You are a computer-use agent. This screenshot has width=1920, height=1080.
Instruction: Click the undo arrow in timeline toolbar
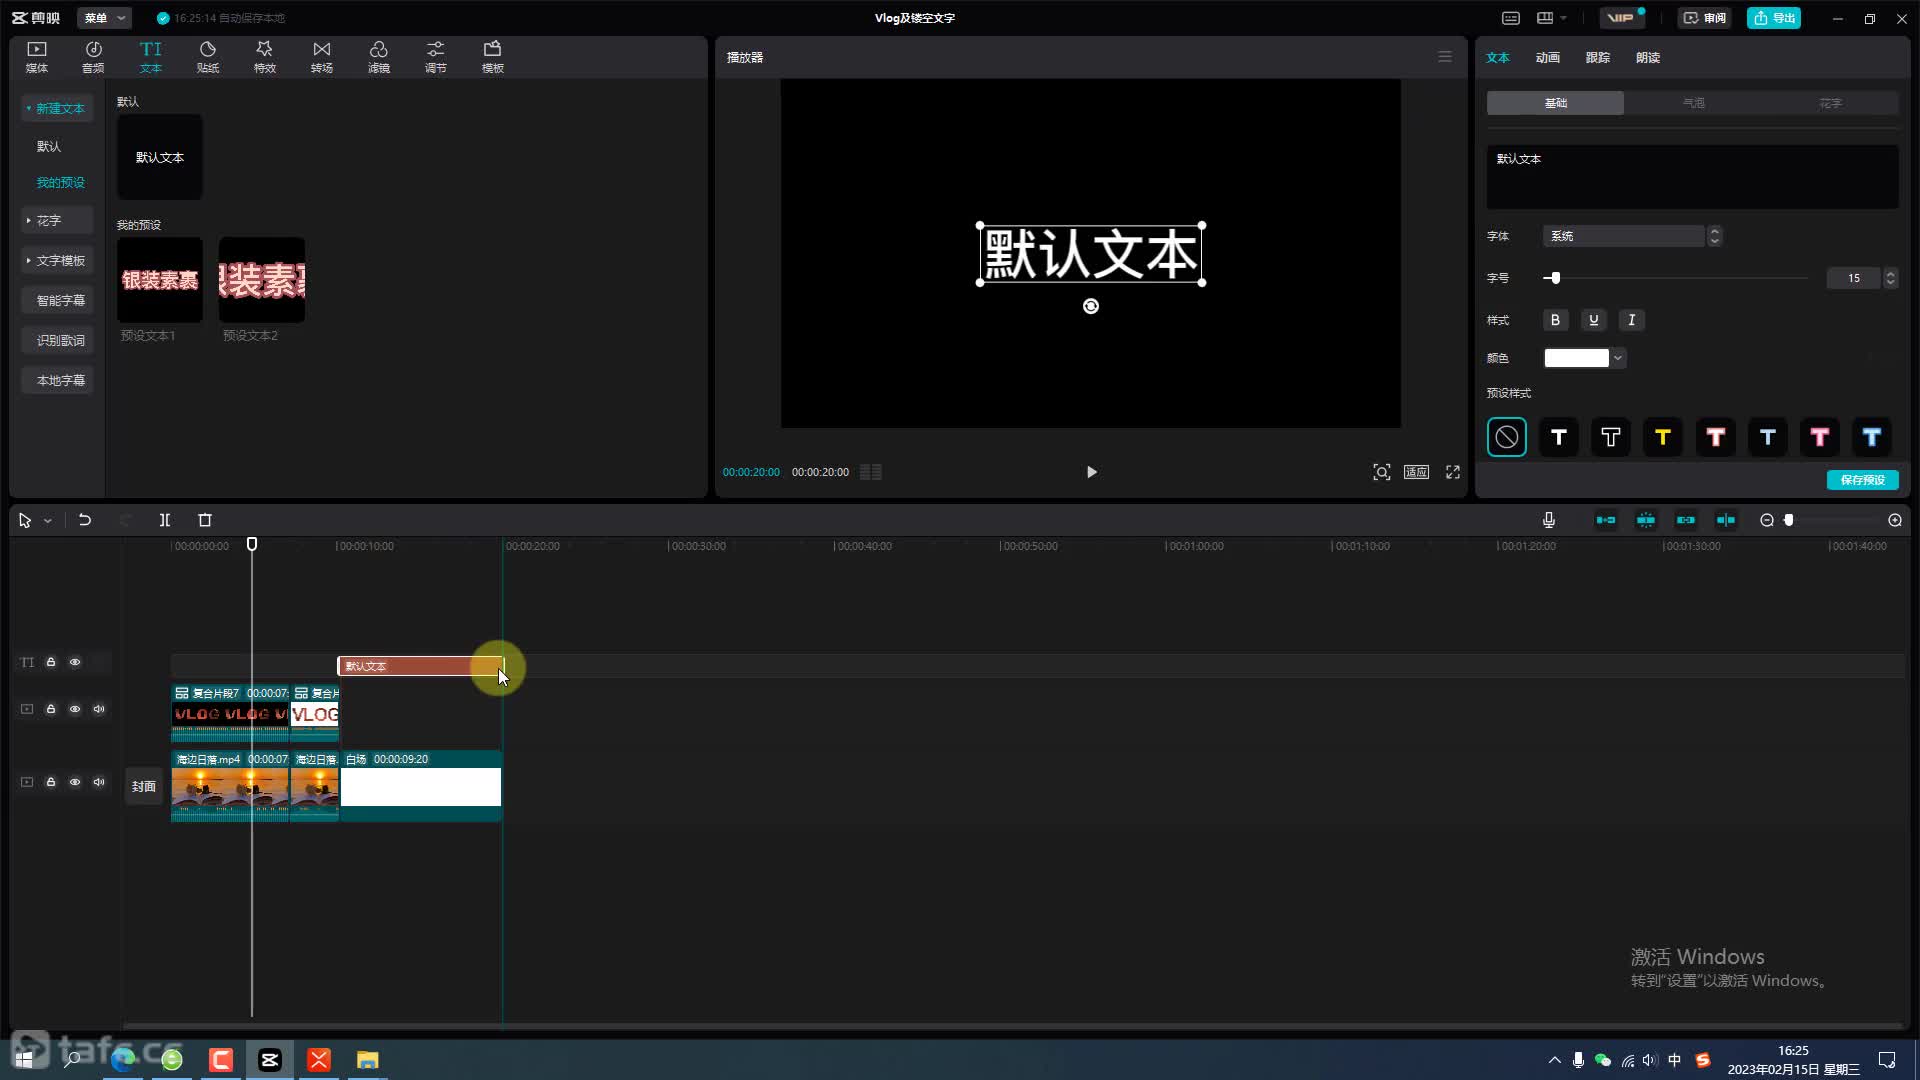(x=85, y=520)
